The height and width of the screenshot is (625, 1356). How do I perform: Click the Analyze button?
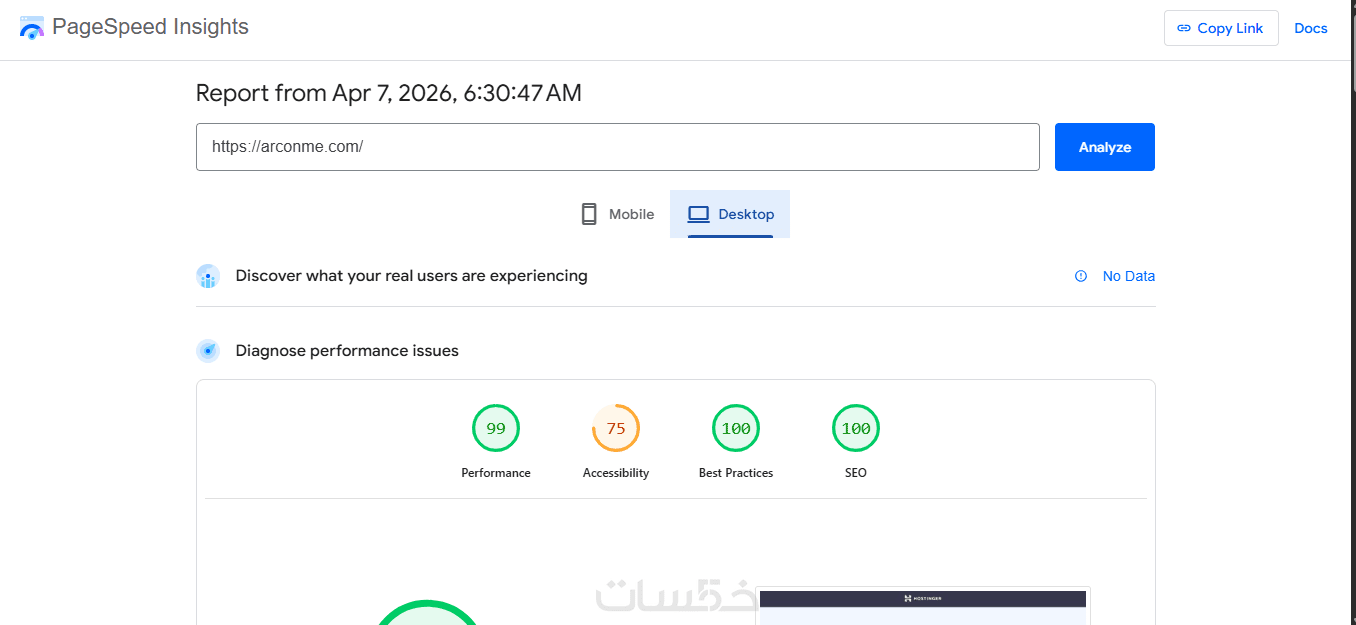point(1105,147)
